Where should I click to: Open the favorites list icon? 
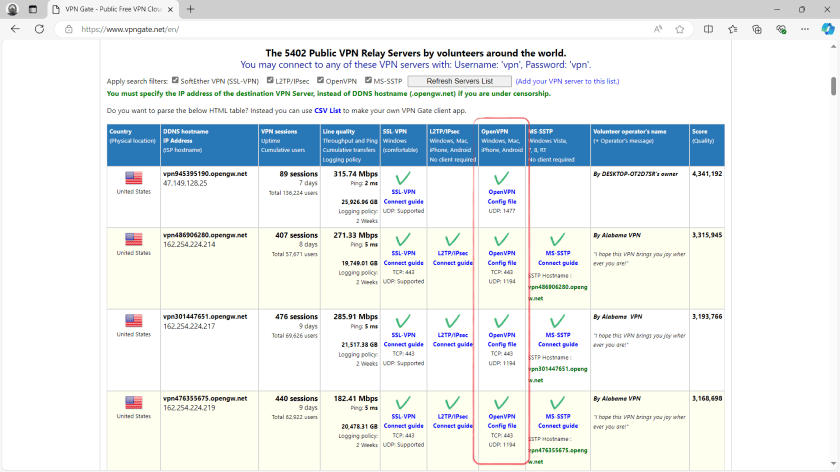[732, 29]
